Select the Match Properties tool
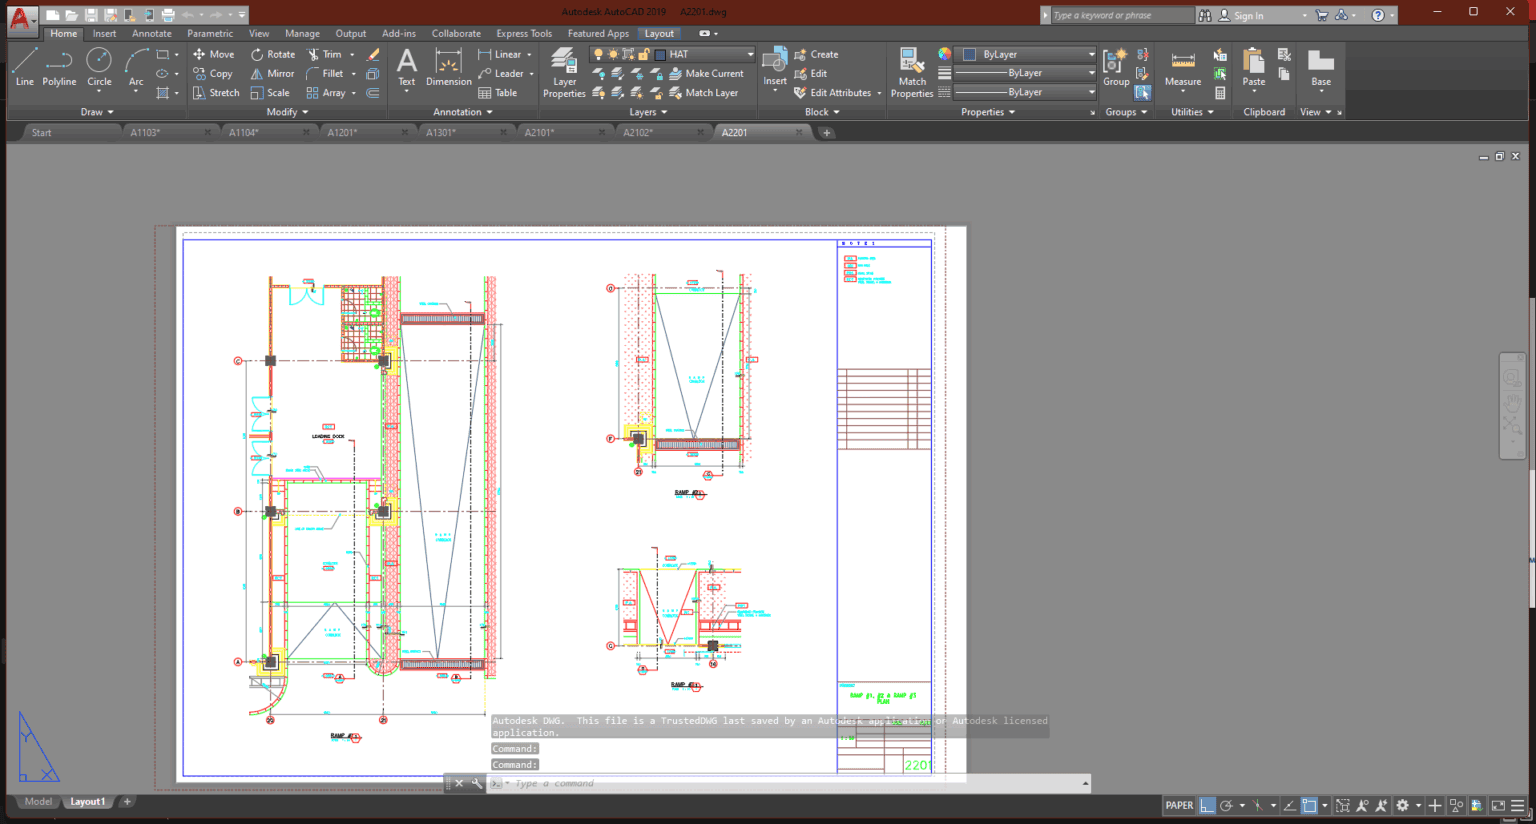This screenshot has height=824, width=1536. point(911,72)
